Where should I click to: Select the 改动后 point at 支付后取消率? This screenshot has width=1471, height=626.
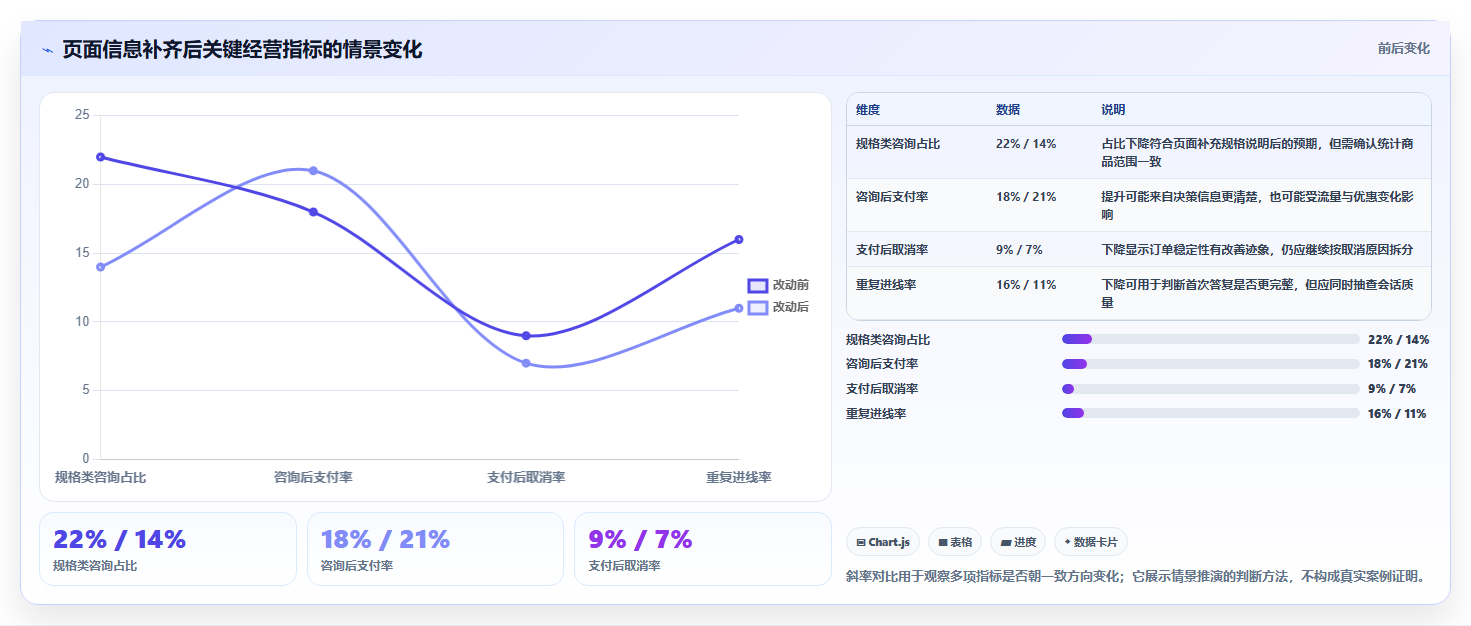point(526,363)
